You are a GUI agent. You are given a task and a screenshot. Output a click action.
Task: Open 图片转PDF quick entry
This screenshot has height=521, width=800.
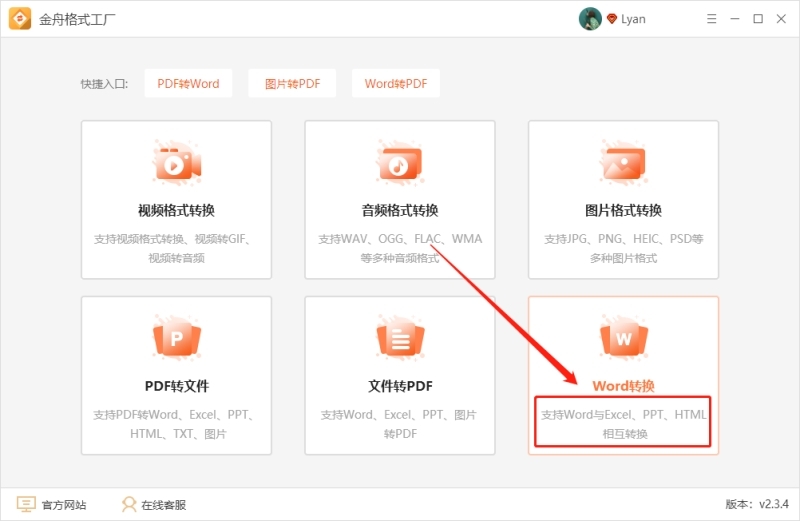[x=292, y=83]
